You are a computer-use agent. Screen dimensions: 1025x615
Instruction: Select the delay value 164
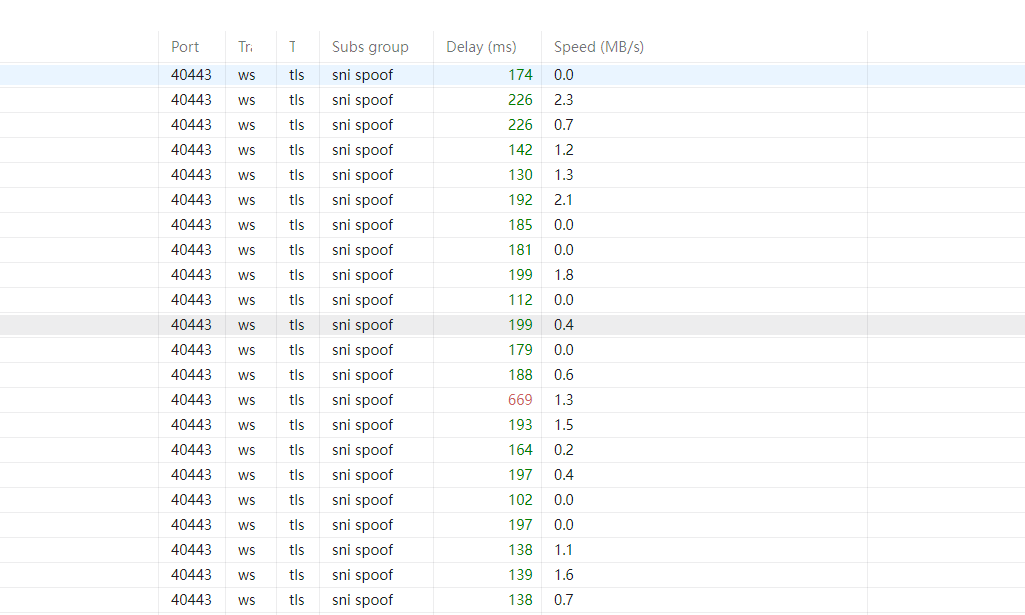[520, 450]
